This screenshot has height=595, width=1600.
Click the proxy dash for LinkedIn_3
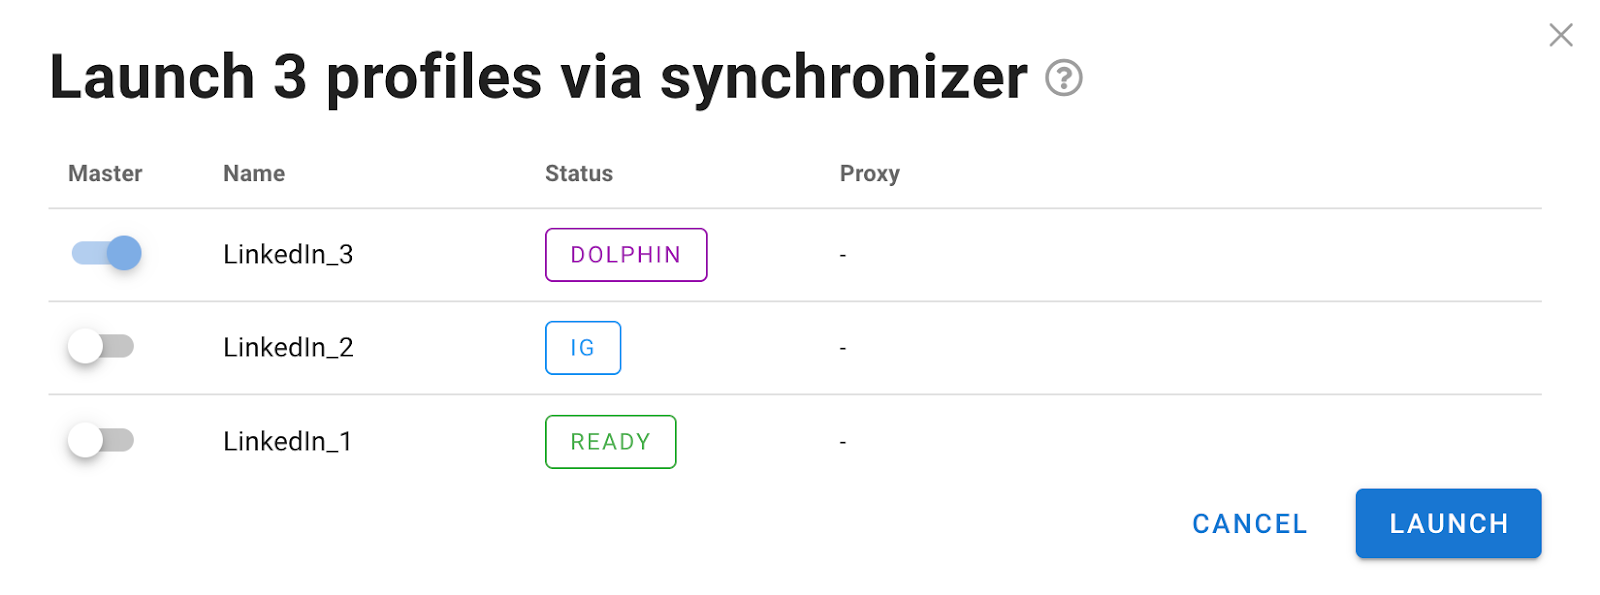point(843,256)
